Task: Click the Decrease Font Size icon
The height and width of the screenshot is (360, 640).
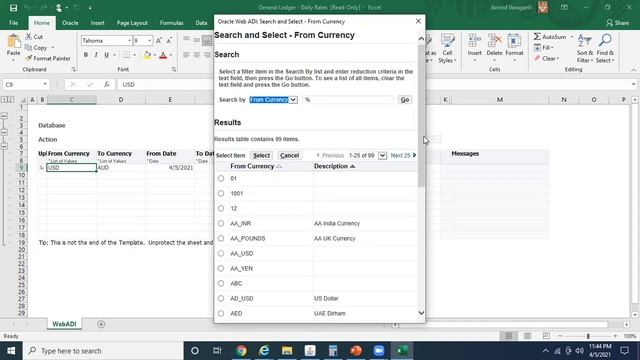Action: [x=169, y=40]
